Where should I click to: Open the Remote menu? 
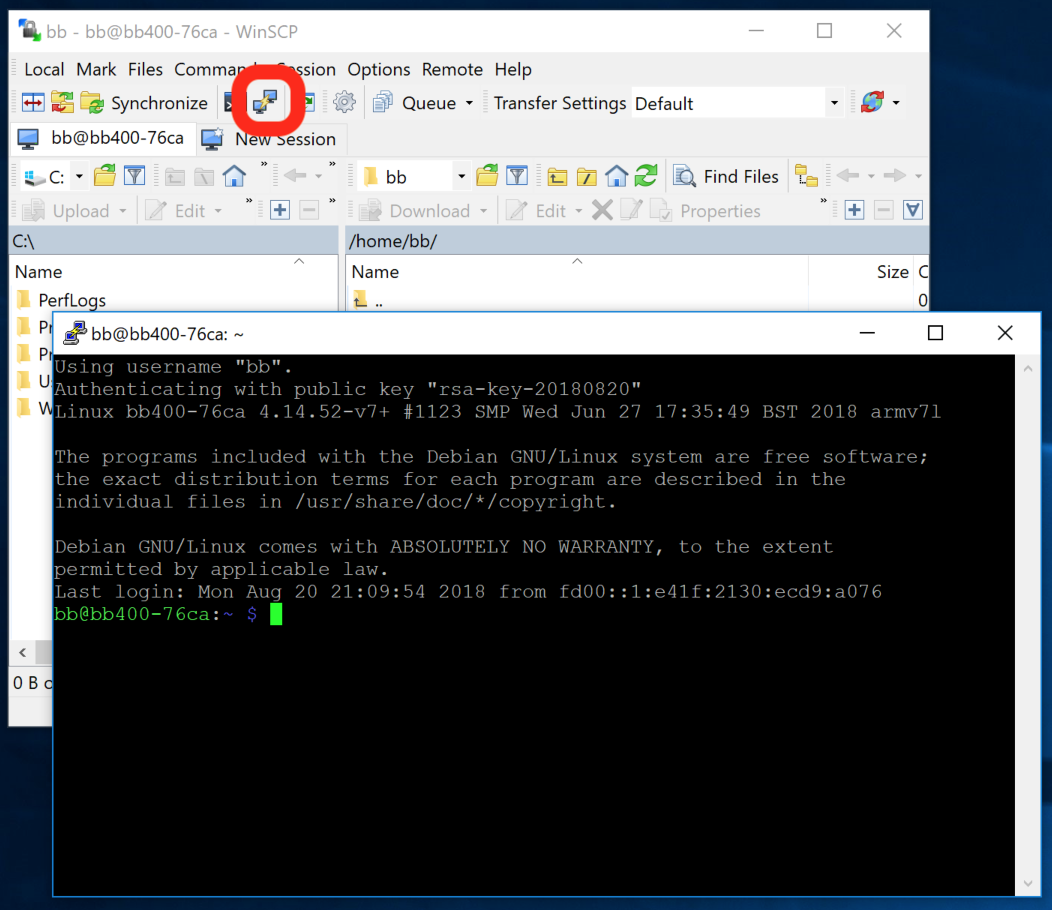click(452, 69)
